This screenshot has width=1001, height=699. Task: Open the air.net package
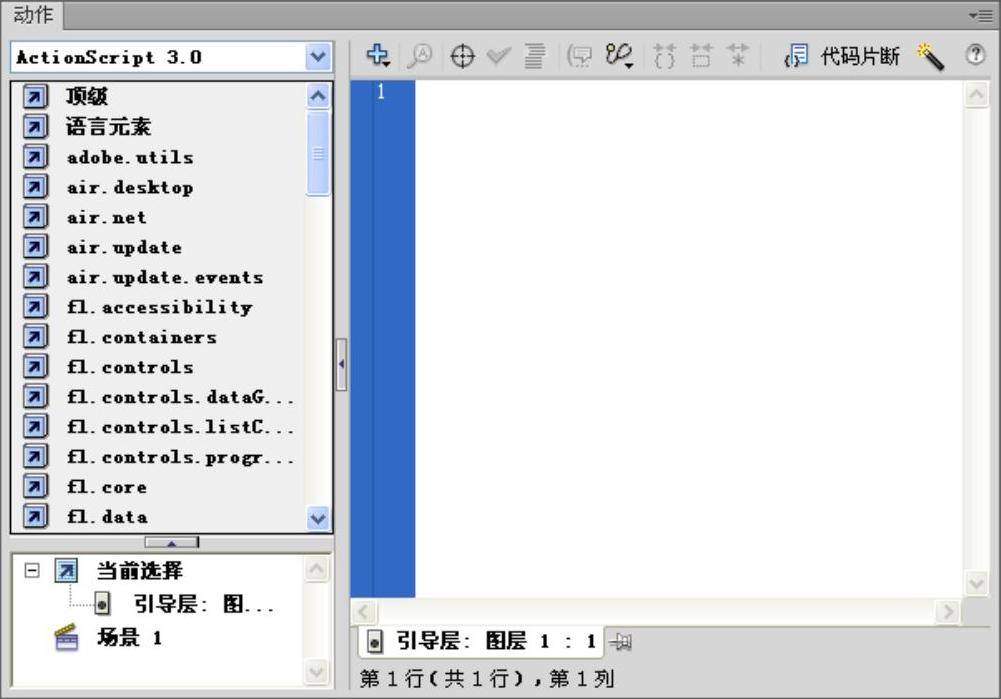(107, 216)
